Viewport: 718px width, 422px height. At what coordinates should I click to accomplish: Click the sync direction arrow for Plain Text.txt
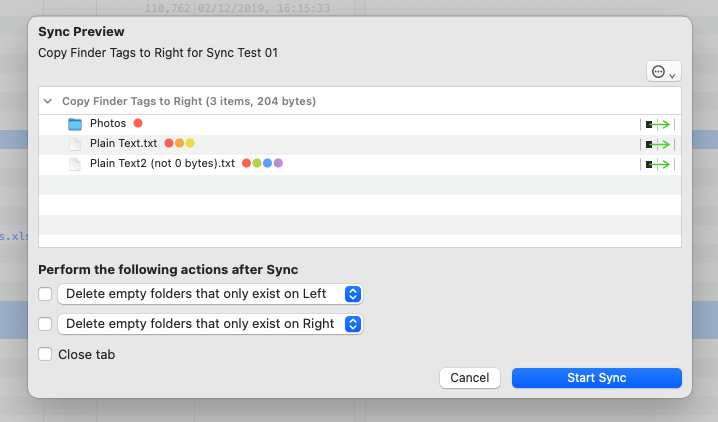point(658,144)
